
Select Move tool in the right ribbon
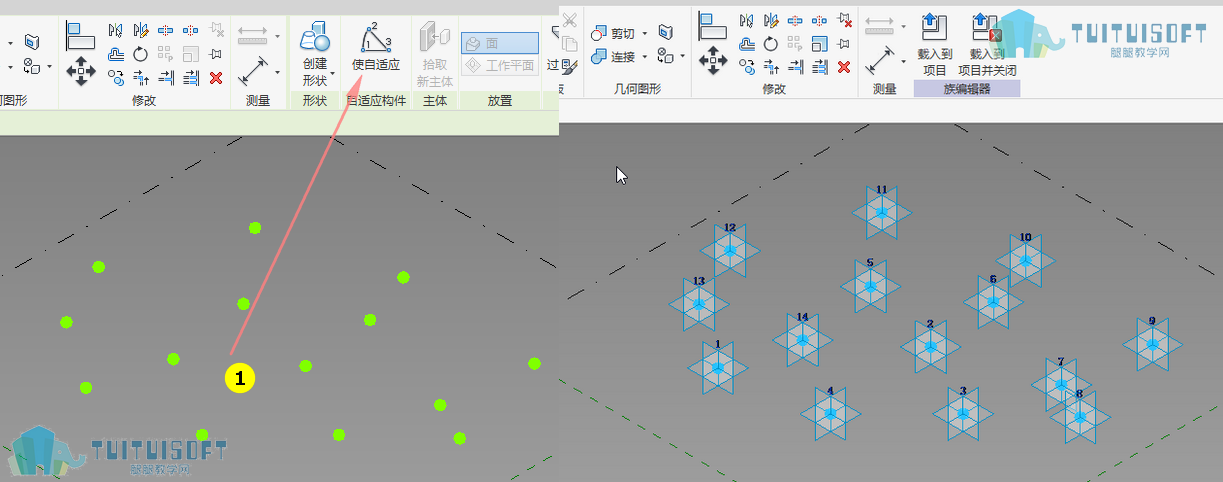712,61
